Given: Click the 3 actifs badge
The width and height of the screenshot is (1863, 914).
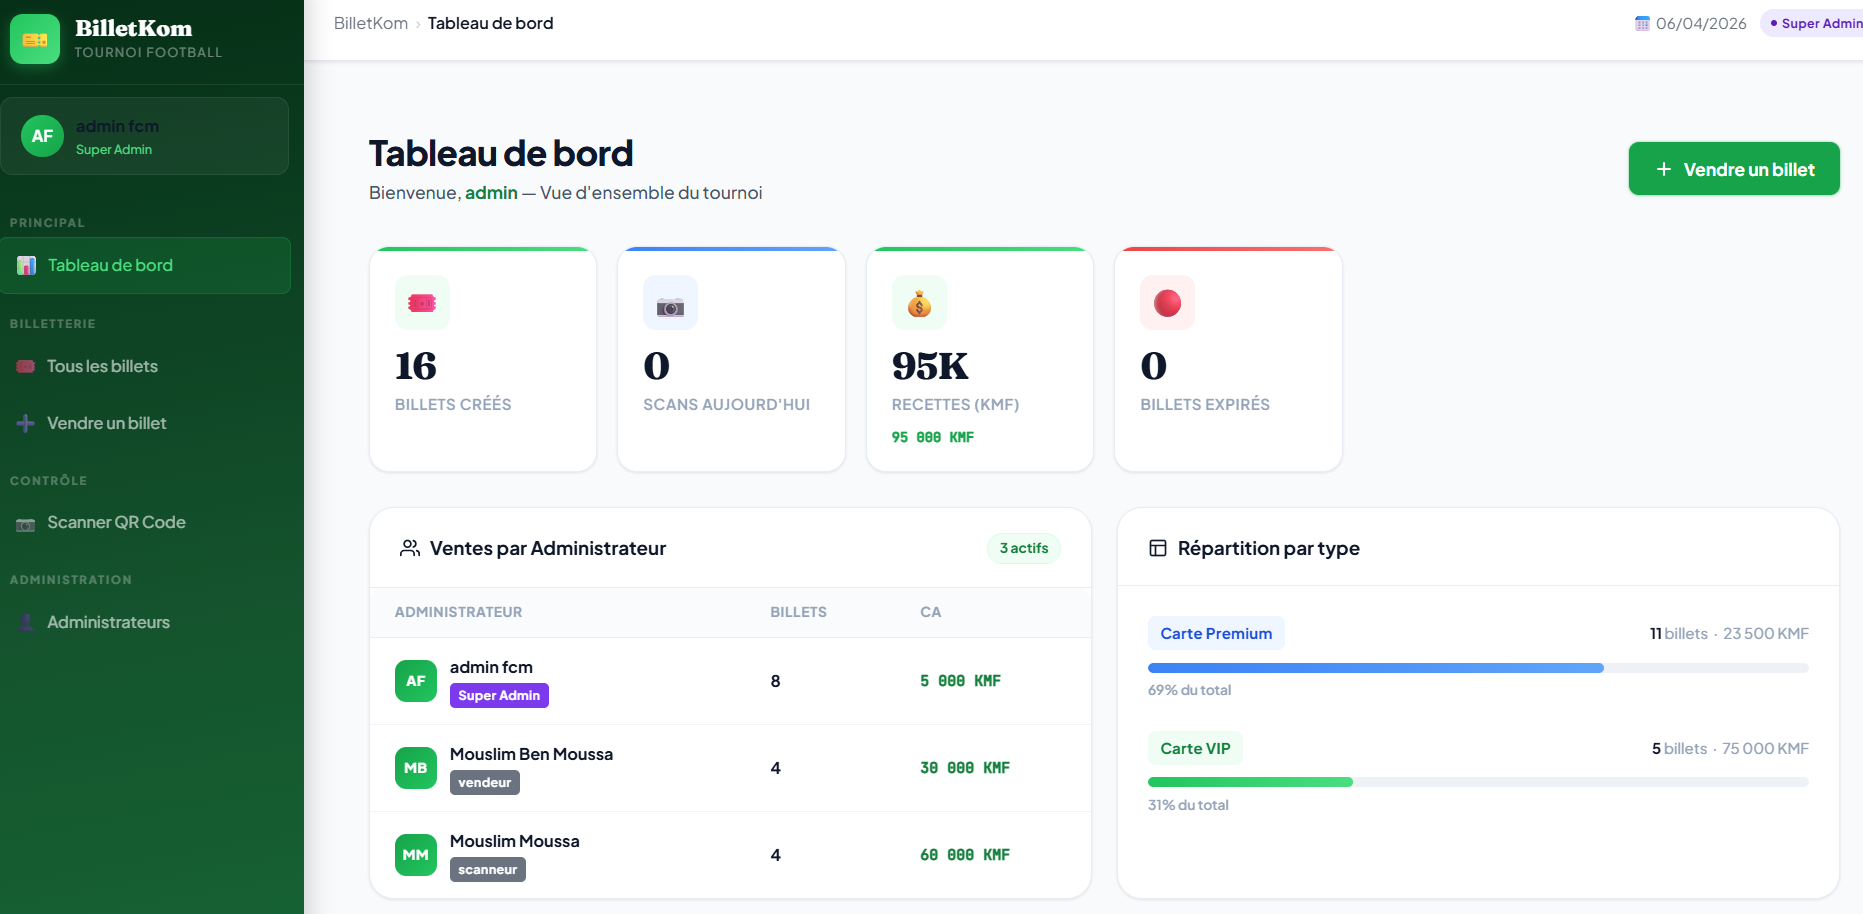Looking at the screenshot, I should [x=1024, y=548].
